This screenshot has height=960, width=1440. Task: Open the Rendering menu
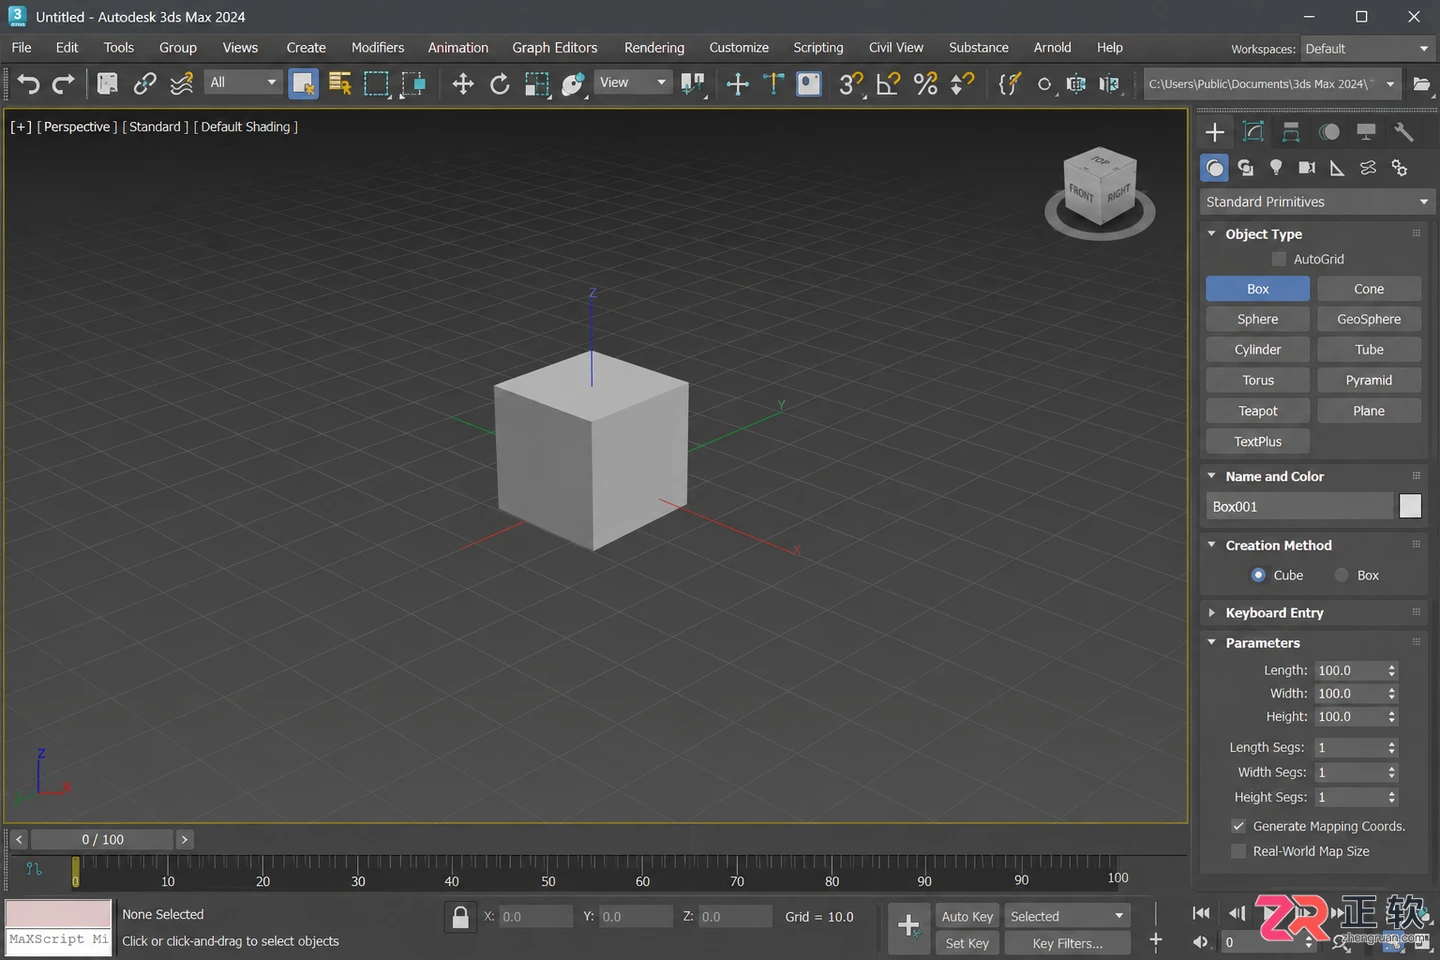[x=654, y=47]
